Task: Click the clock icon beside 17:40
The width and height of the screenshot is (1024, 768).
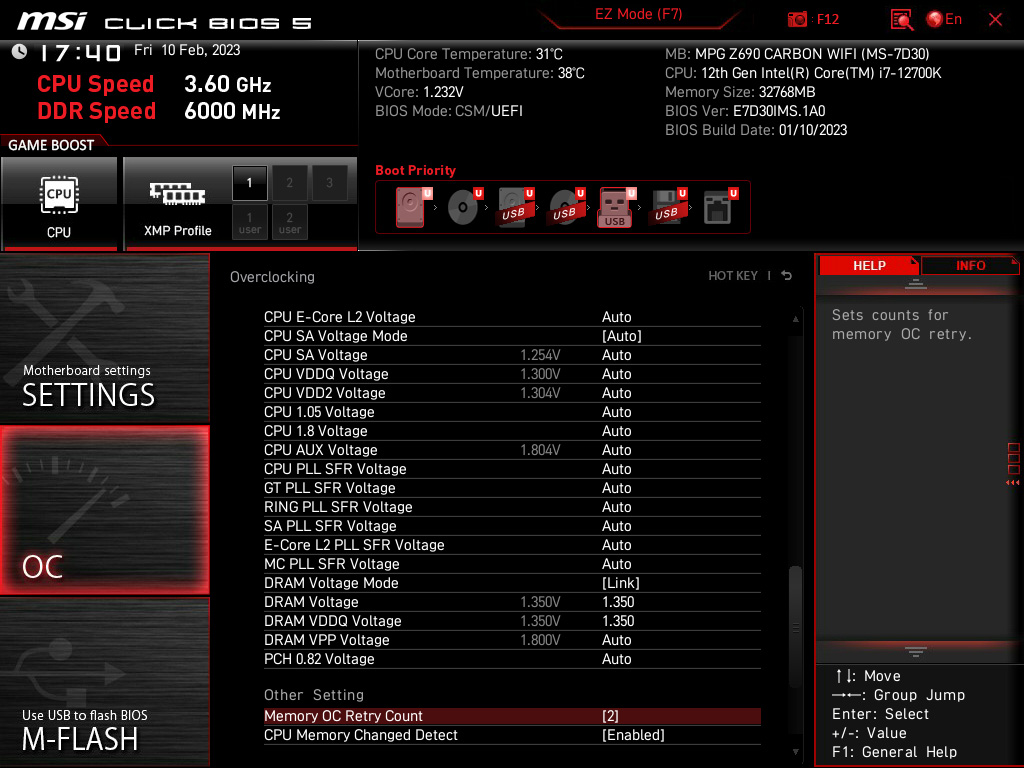Action: click(x=20, y=52)
